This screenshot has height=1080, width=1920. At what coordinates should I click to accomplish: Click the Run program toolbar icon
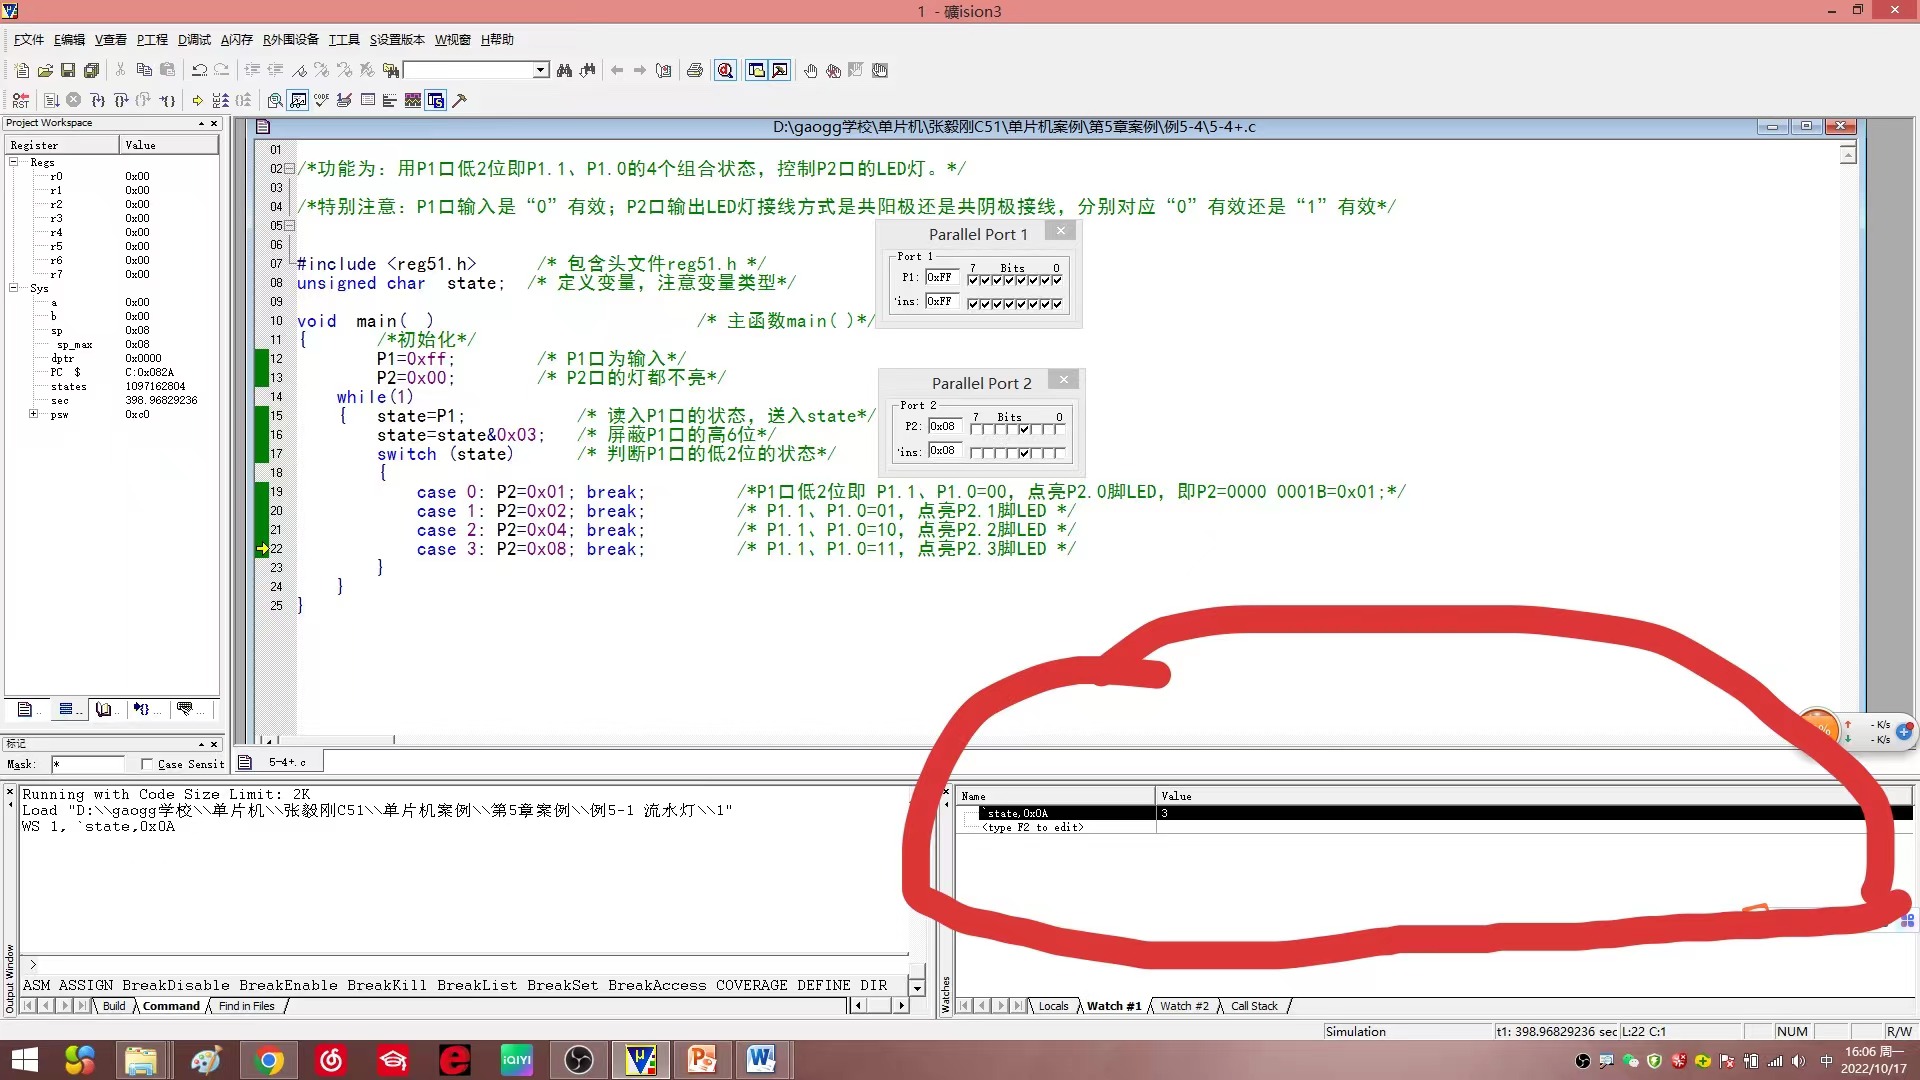51,100
